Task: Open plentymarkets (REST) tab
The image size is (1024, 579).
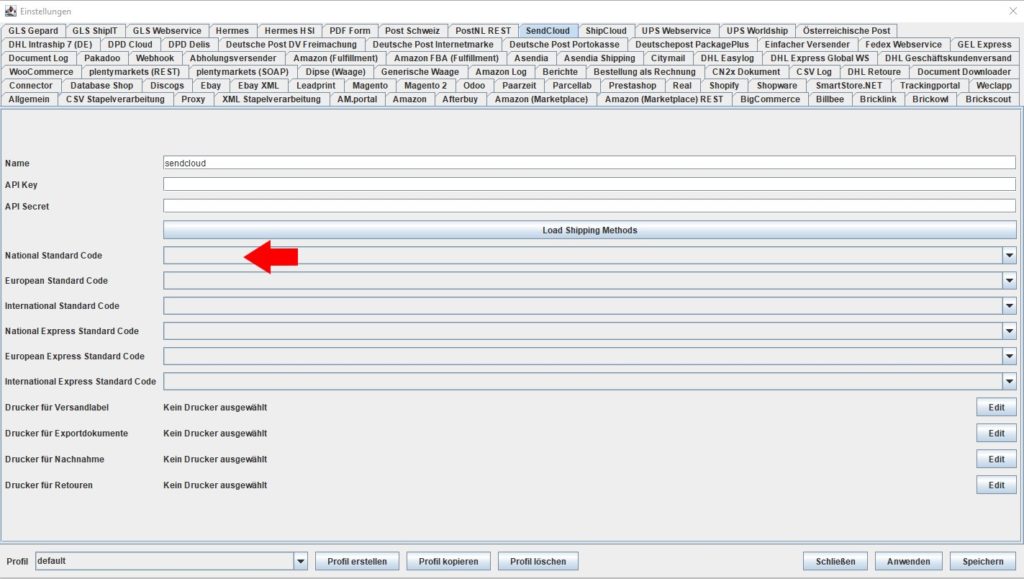Action: click(x=135, y=72)
